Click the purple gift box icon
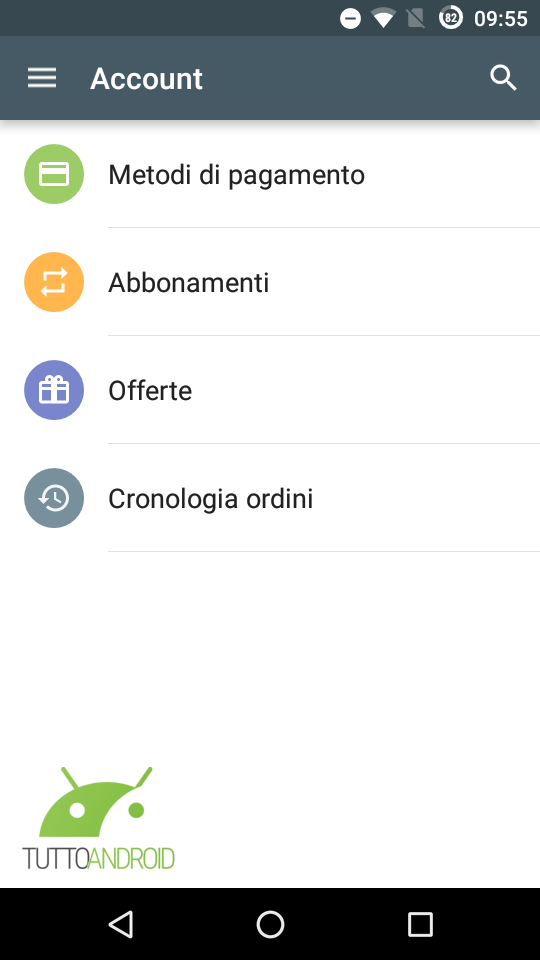540x960 pixels. (x=54, y=390)
